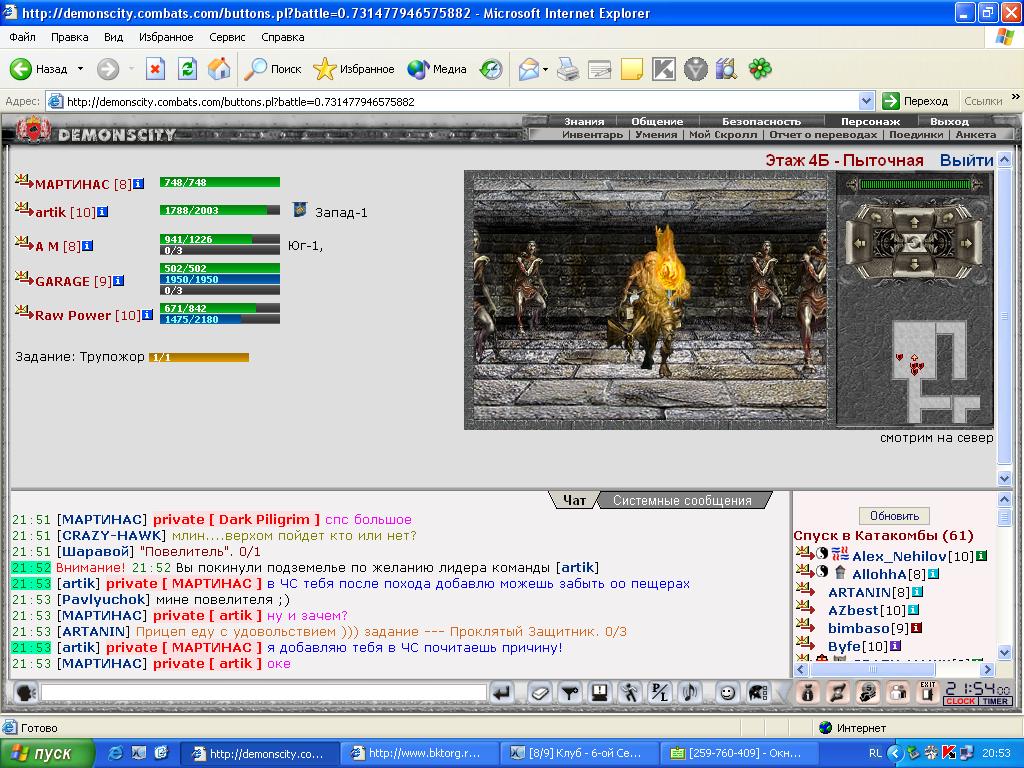
Task: Click the EXIT door icon in the bottom bar
Action: pos(928,692)
